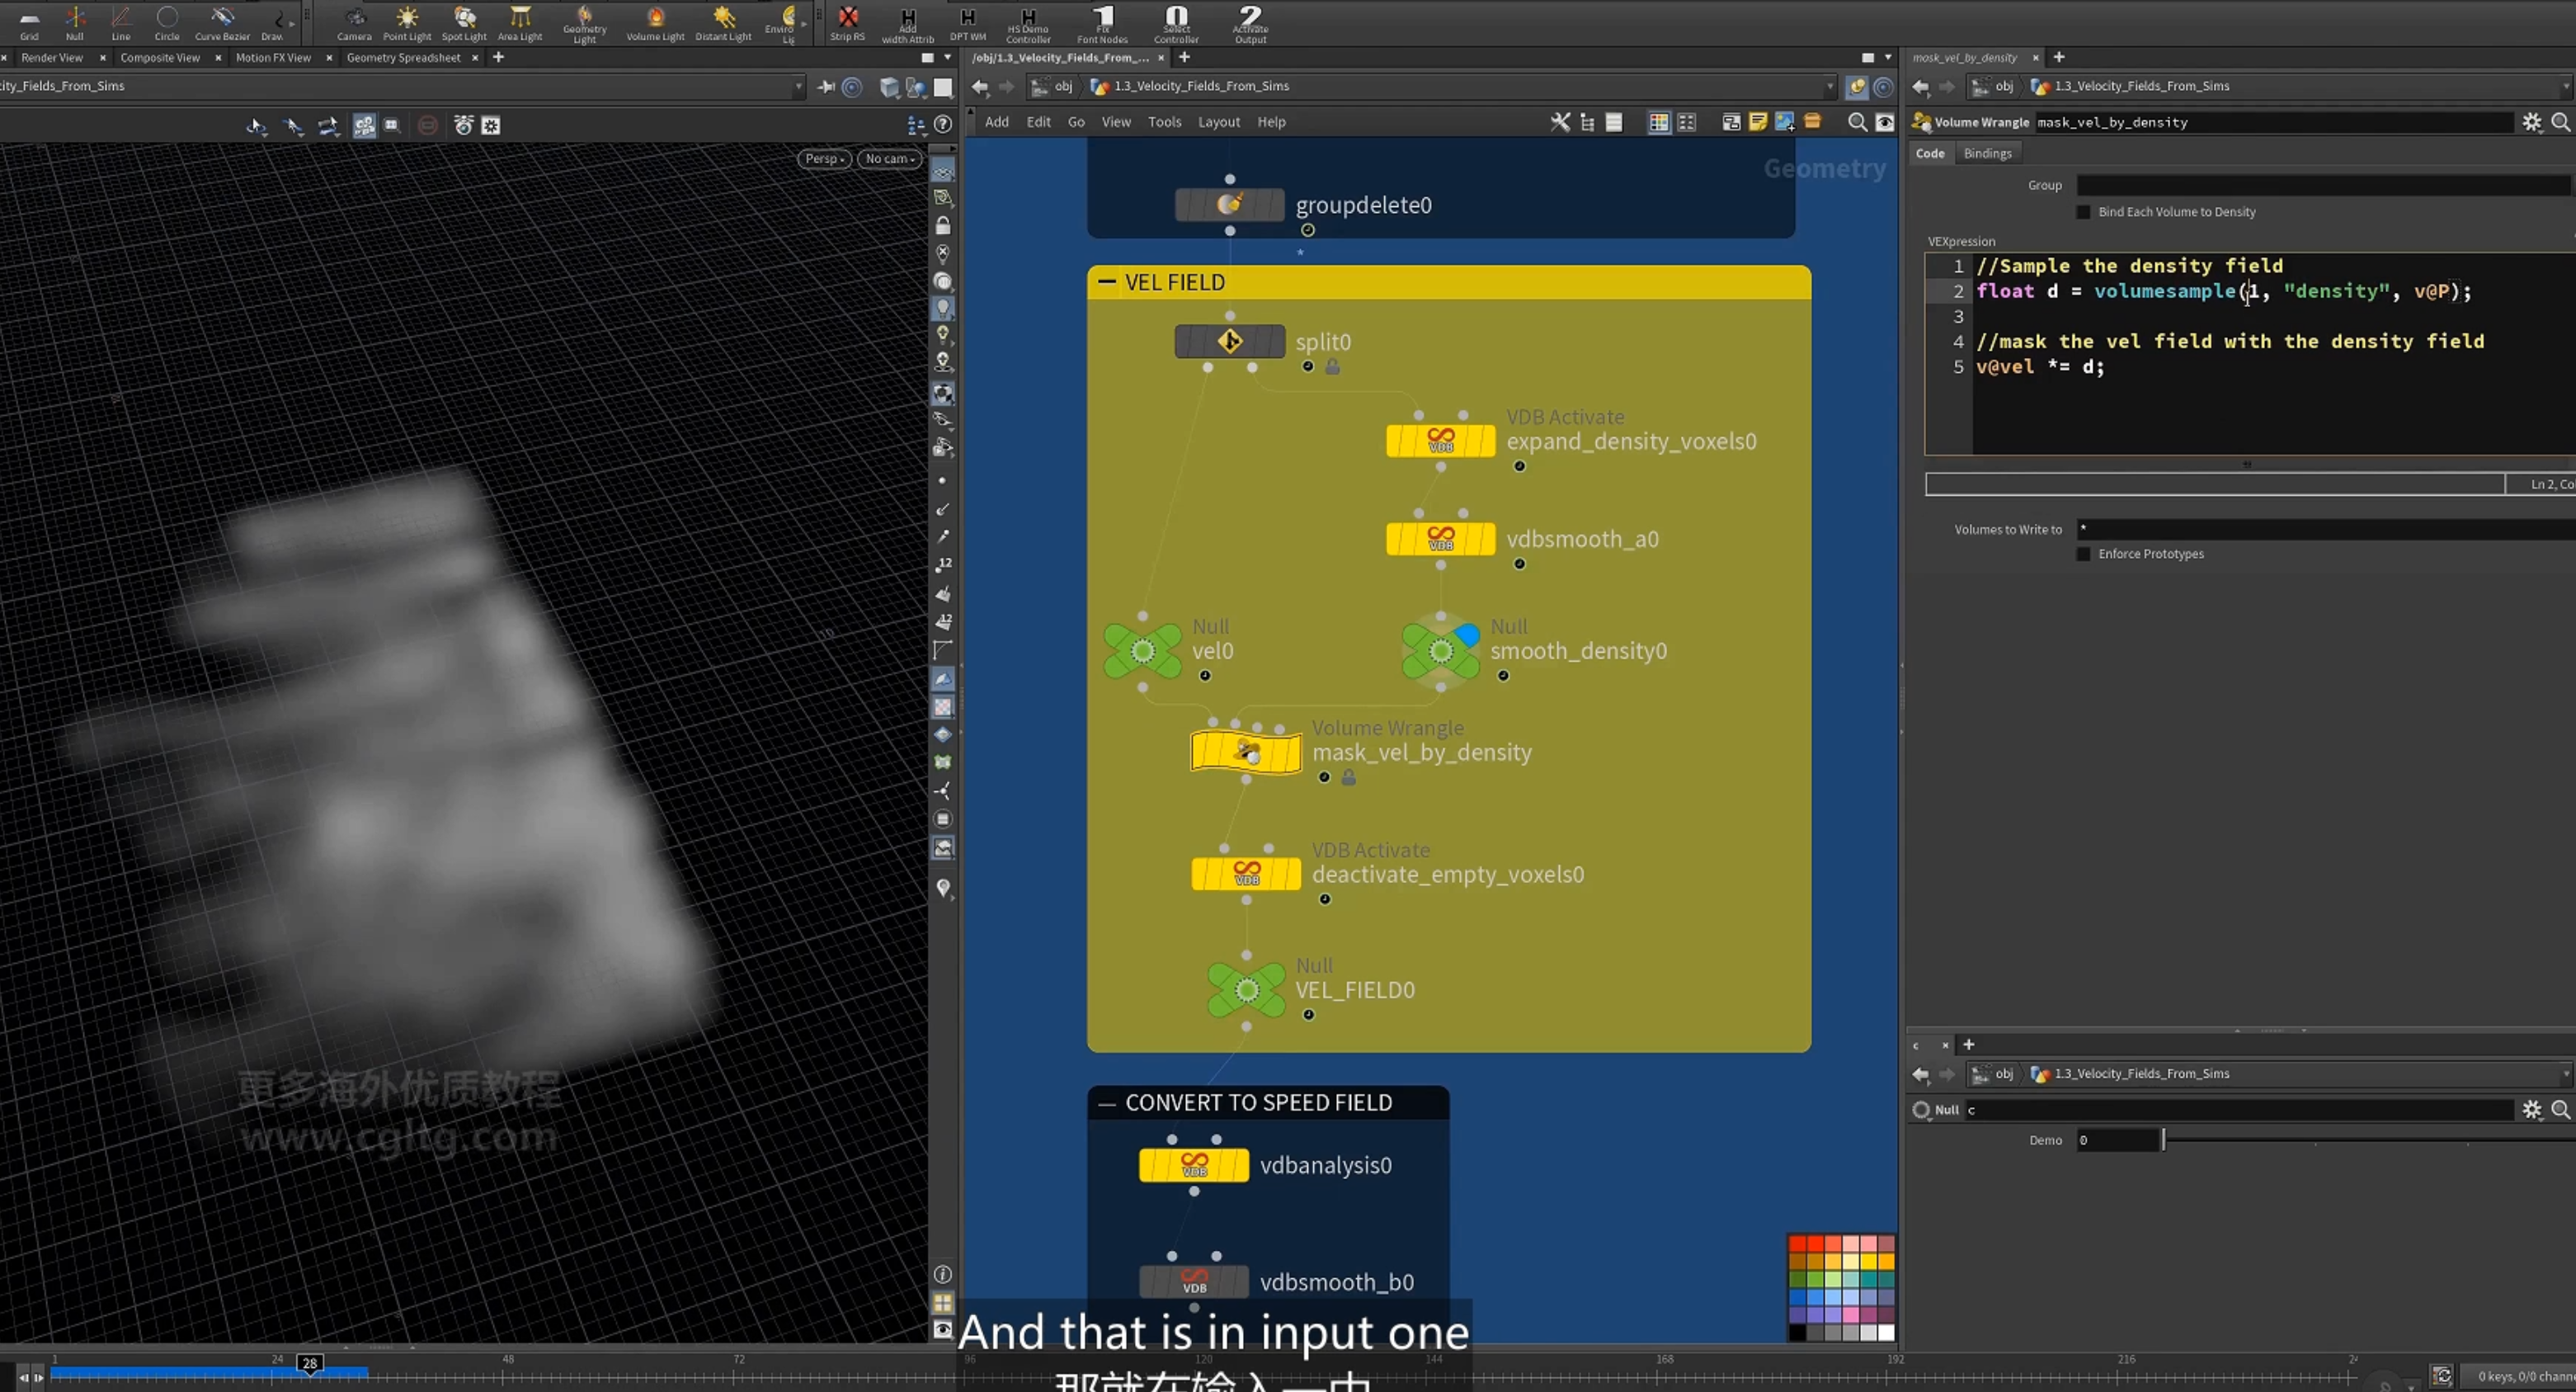Click the VEL_FIELD0 null node icon
Viewport: 2576px width, 1392px height.
tap(1246, 990)
